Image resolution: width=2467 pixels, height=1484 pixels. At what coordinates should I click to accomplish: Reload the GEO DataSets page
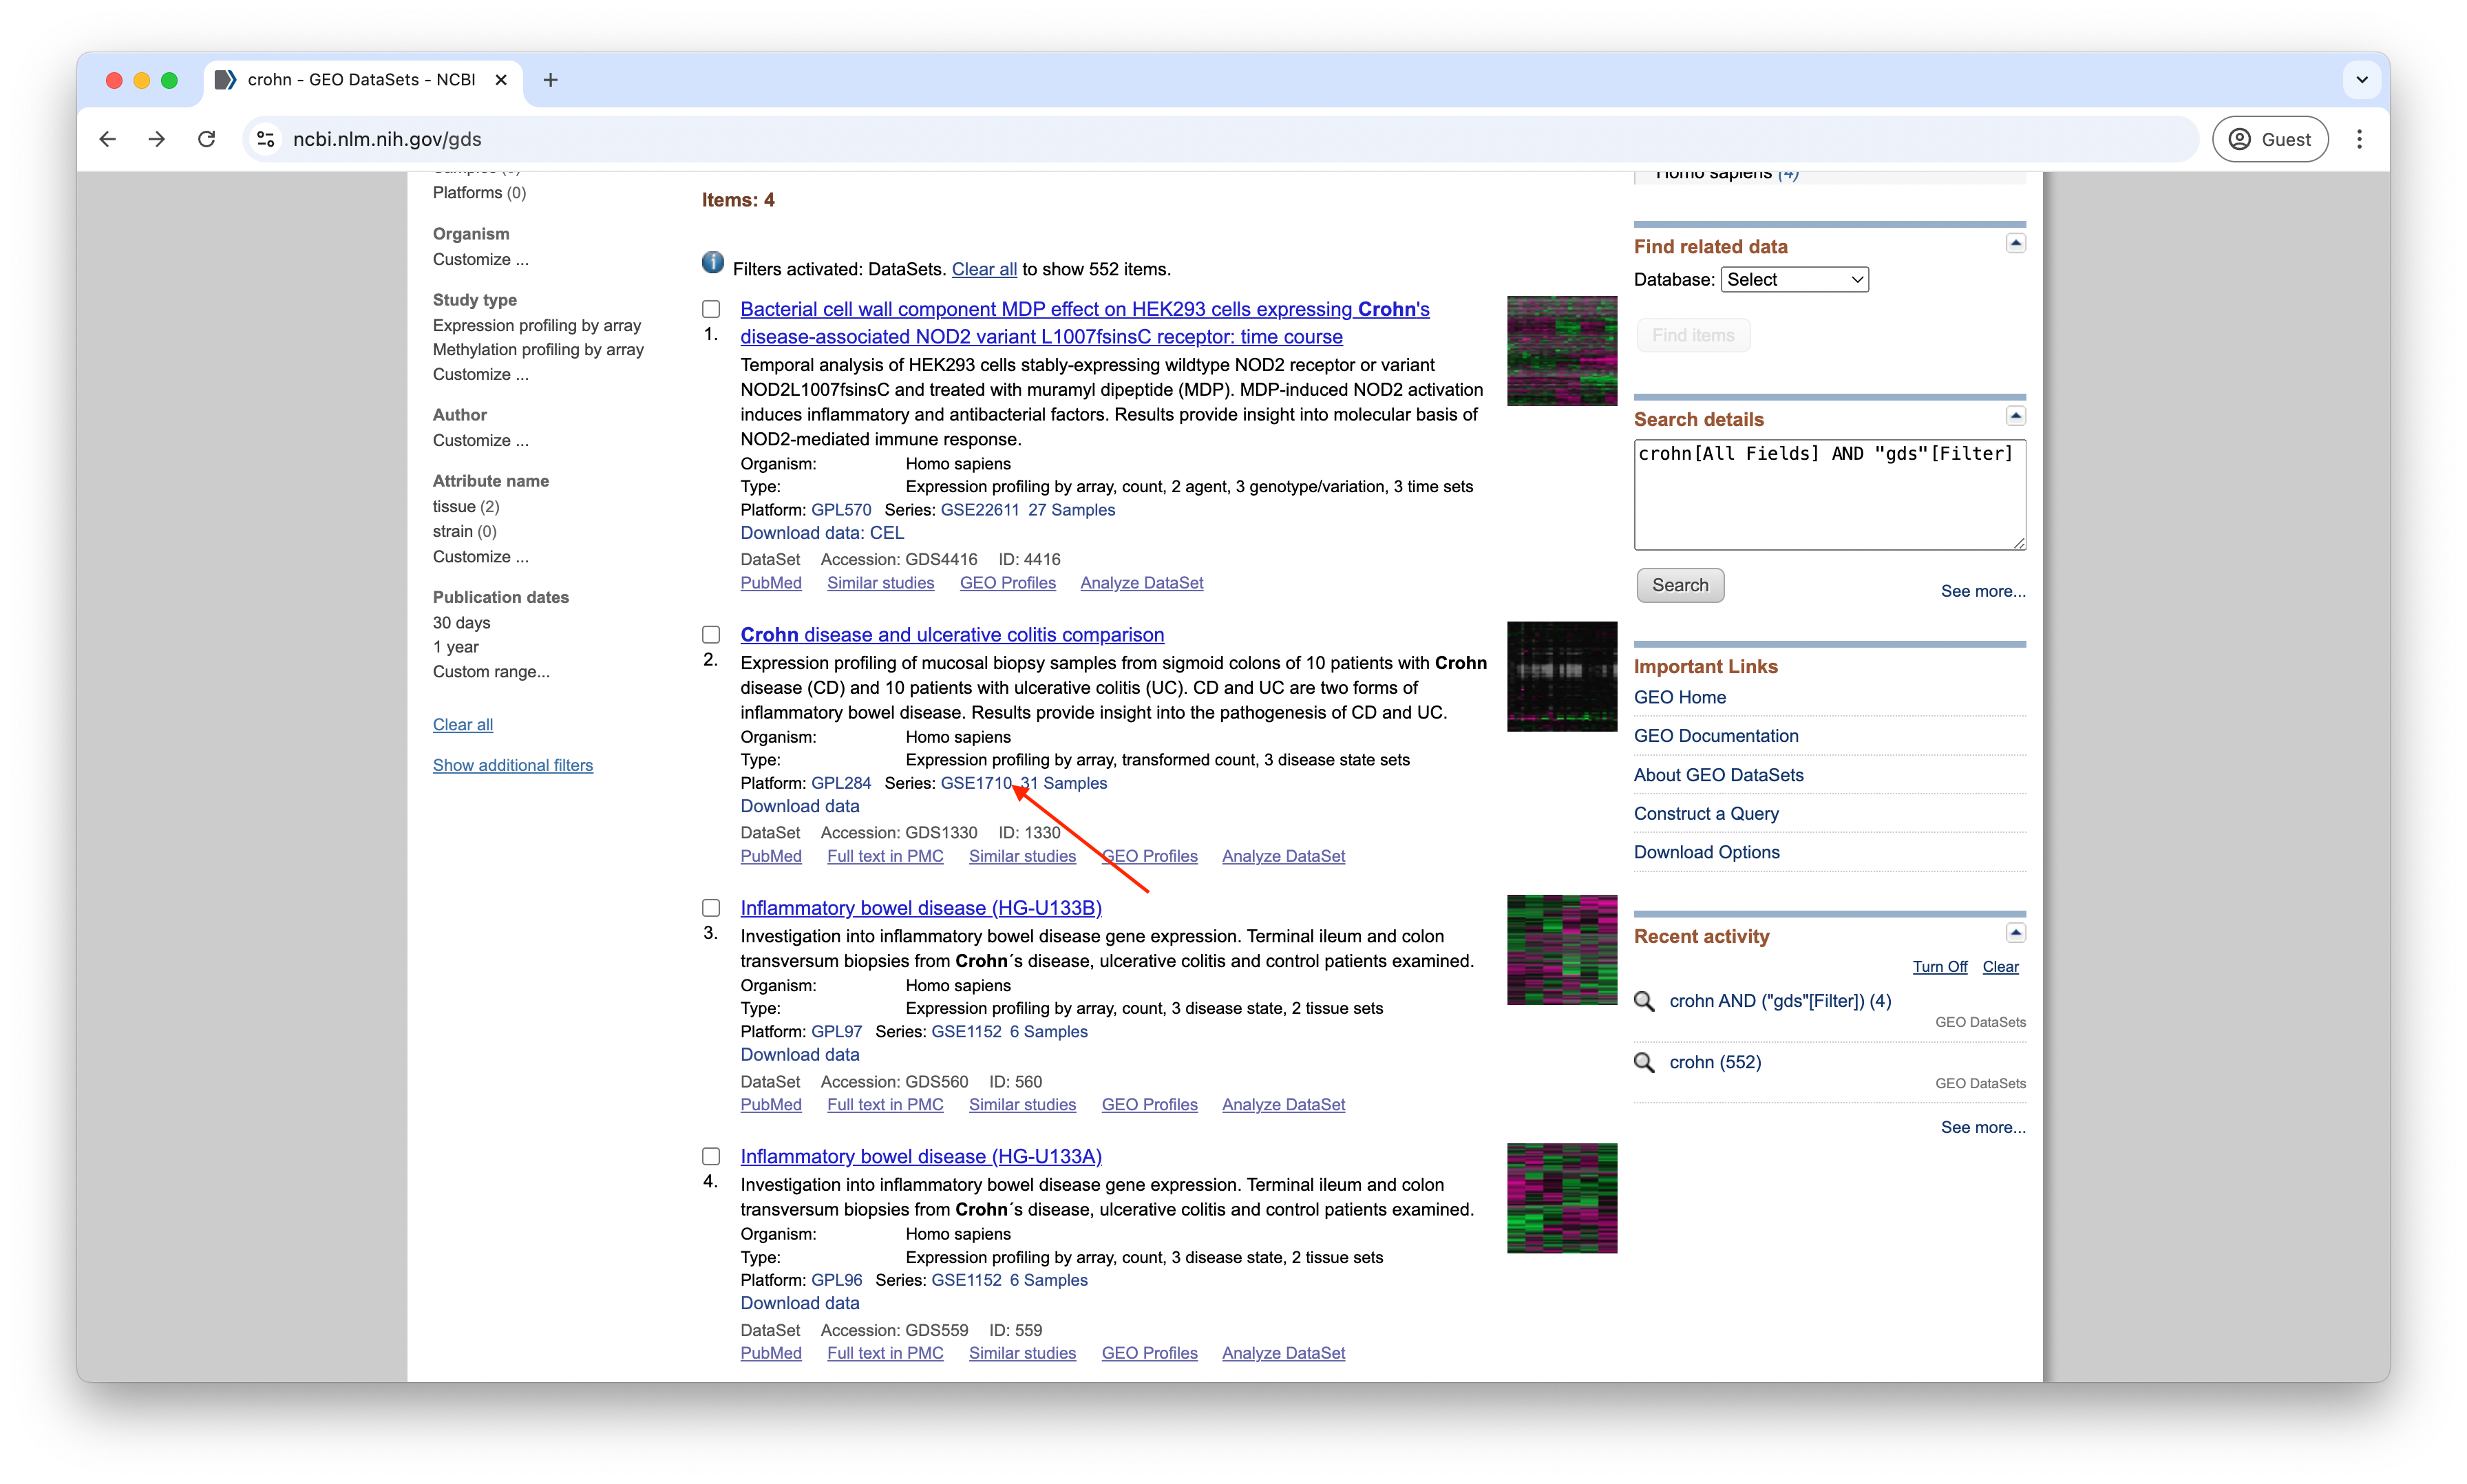click(x=207, y=139)
